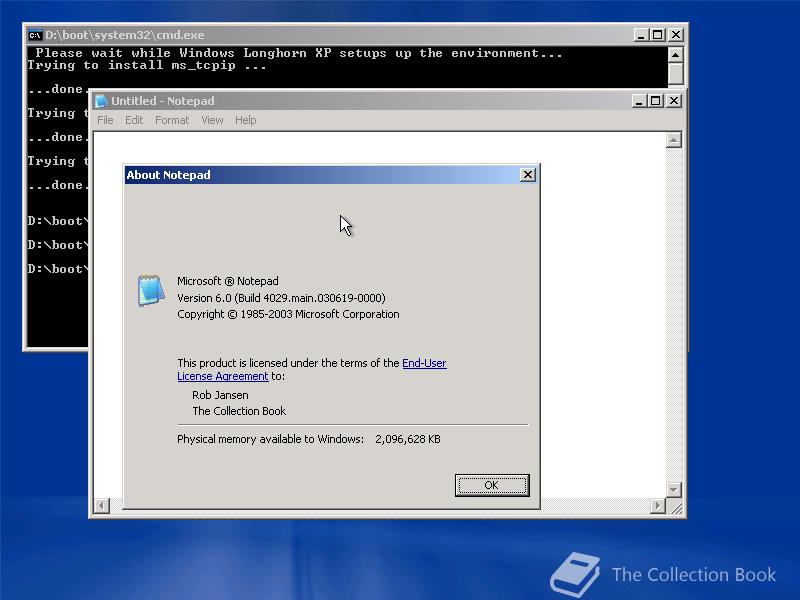This screenshot has width=800, height=600.
Task: Maximize the Untitled - Notepad window
Action: coord(656,101)
